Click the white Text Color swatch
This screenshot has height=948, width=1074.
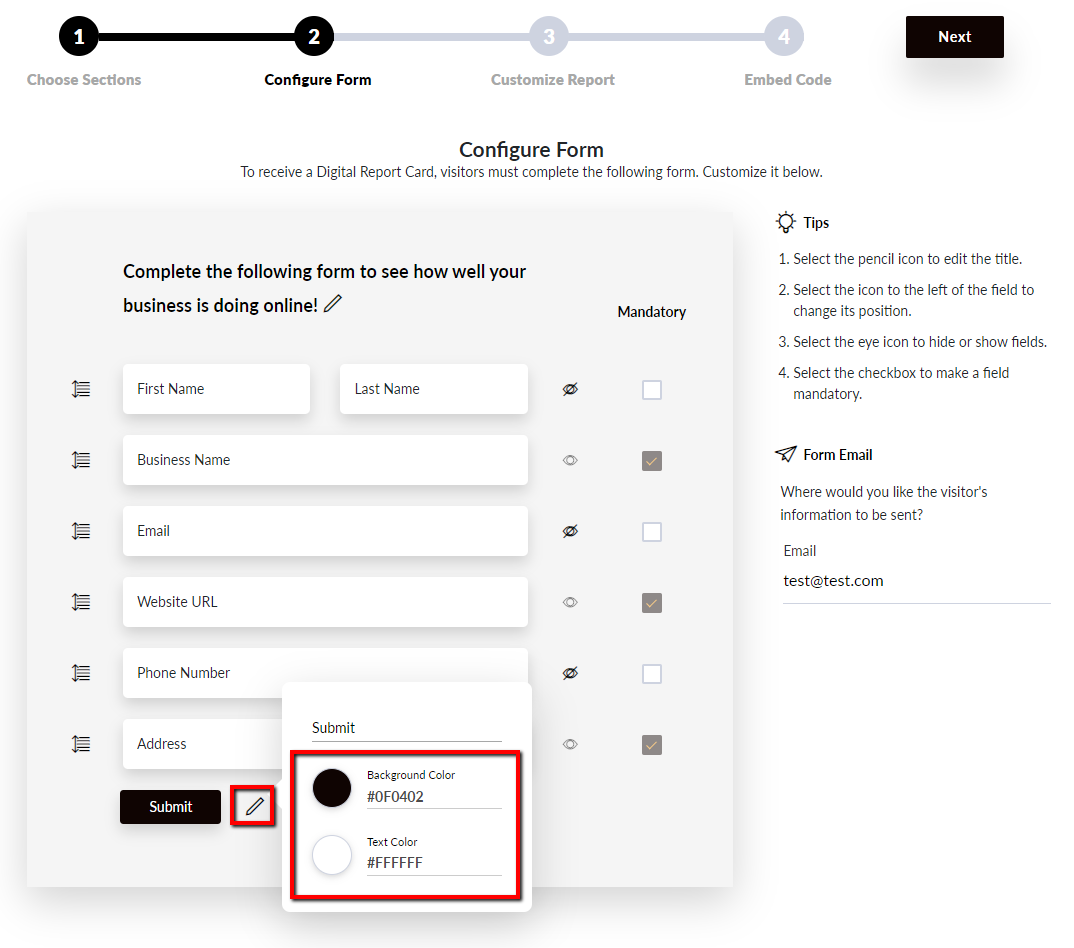[x=332, y=855]
